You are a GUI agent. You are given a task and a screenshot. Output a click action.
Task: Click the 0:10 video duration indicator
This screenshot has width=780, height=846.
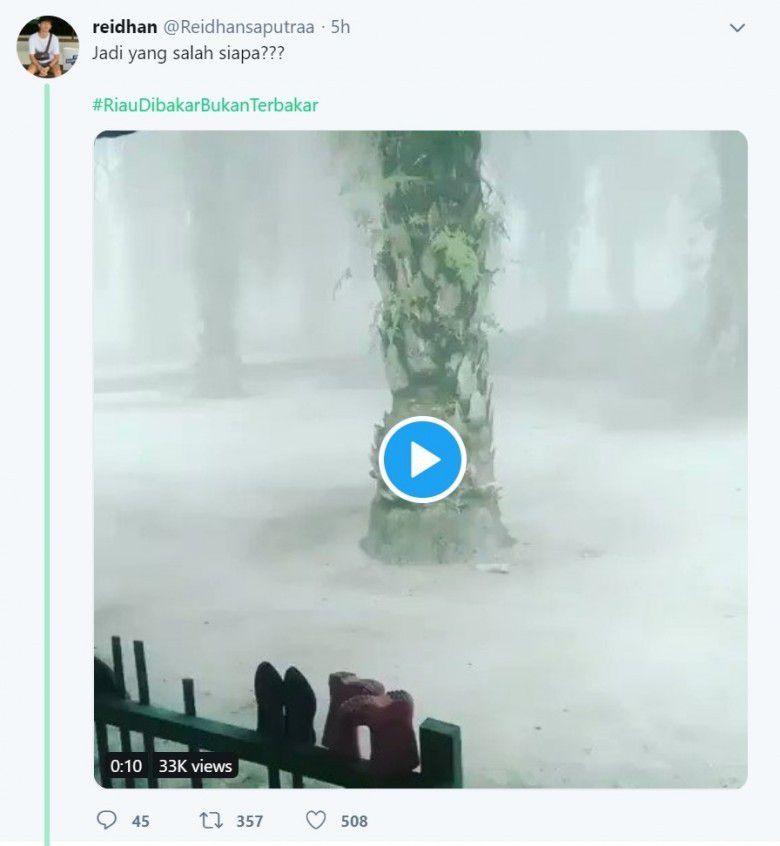[124, 768]
